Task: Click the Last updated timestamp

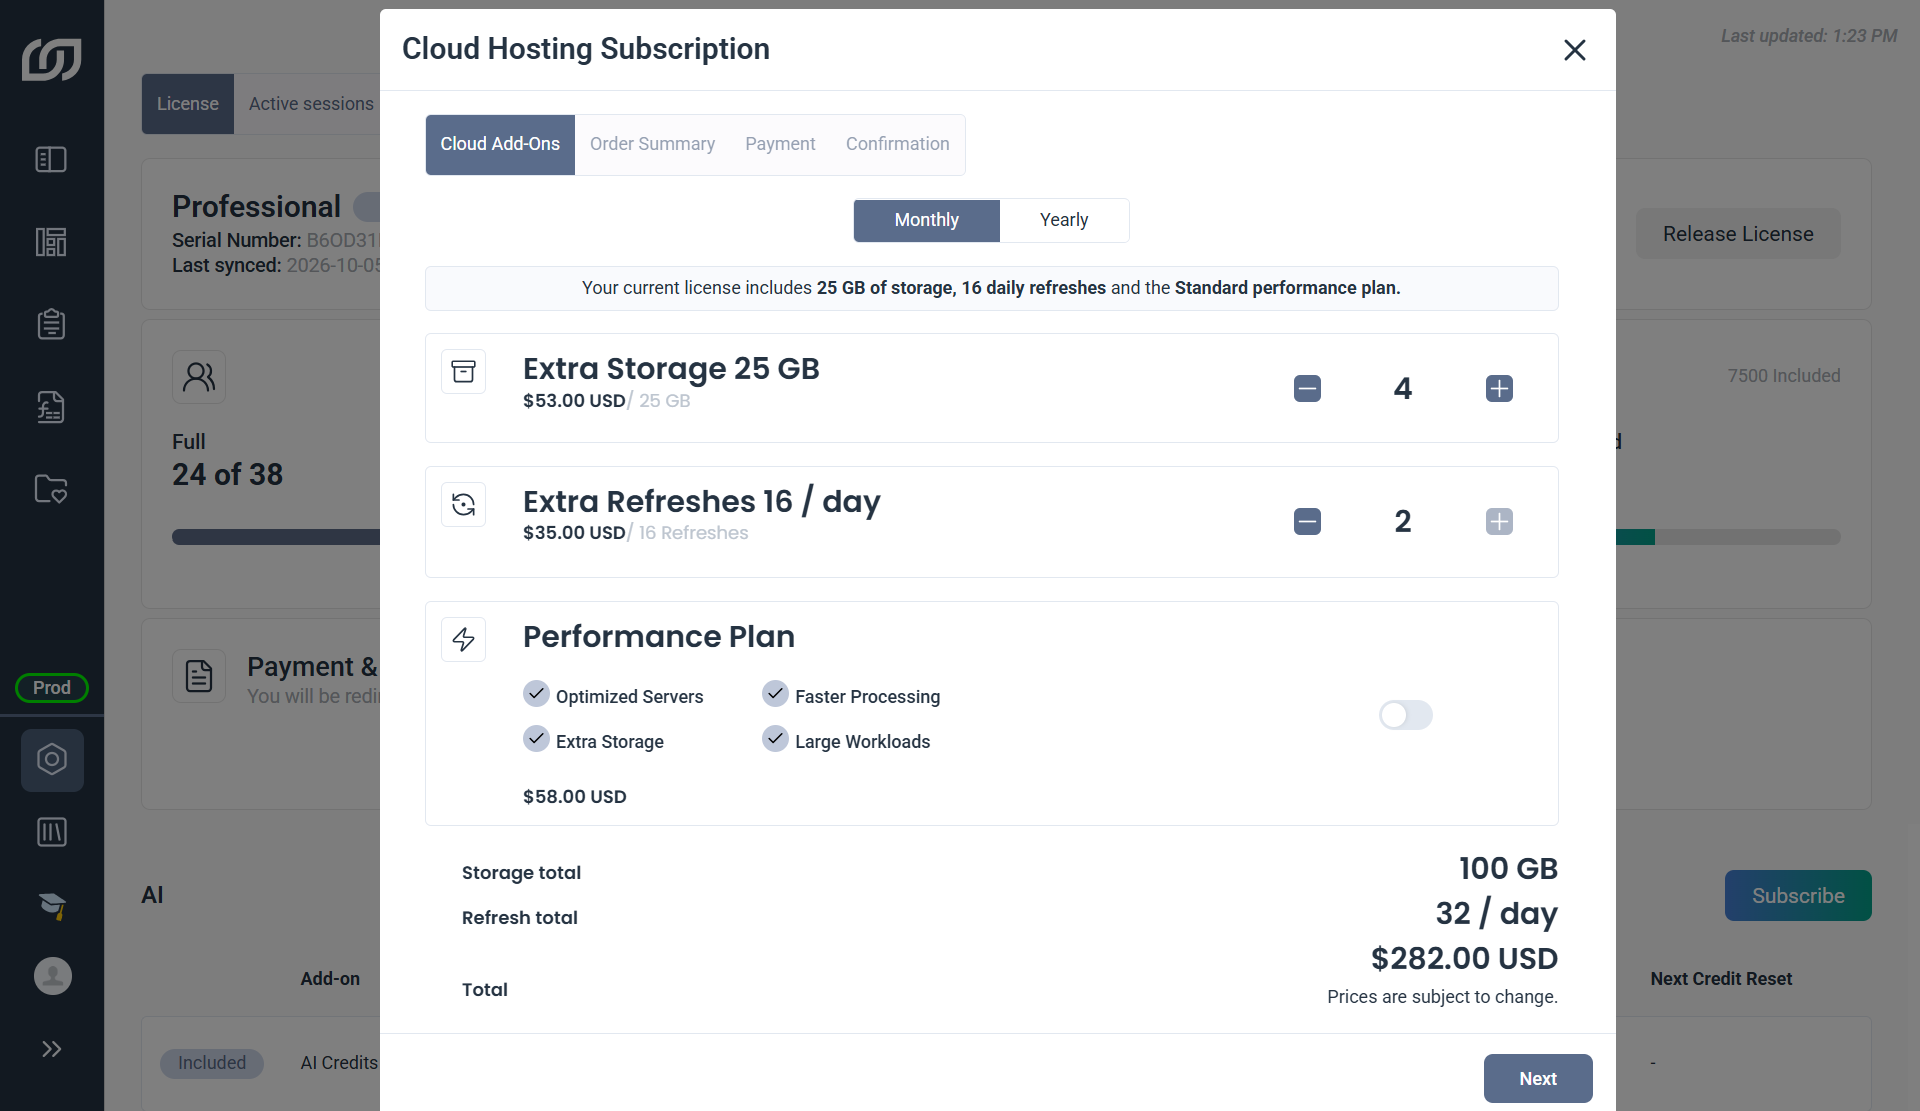Action: coord(1808,36)
